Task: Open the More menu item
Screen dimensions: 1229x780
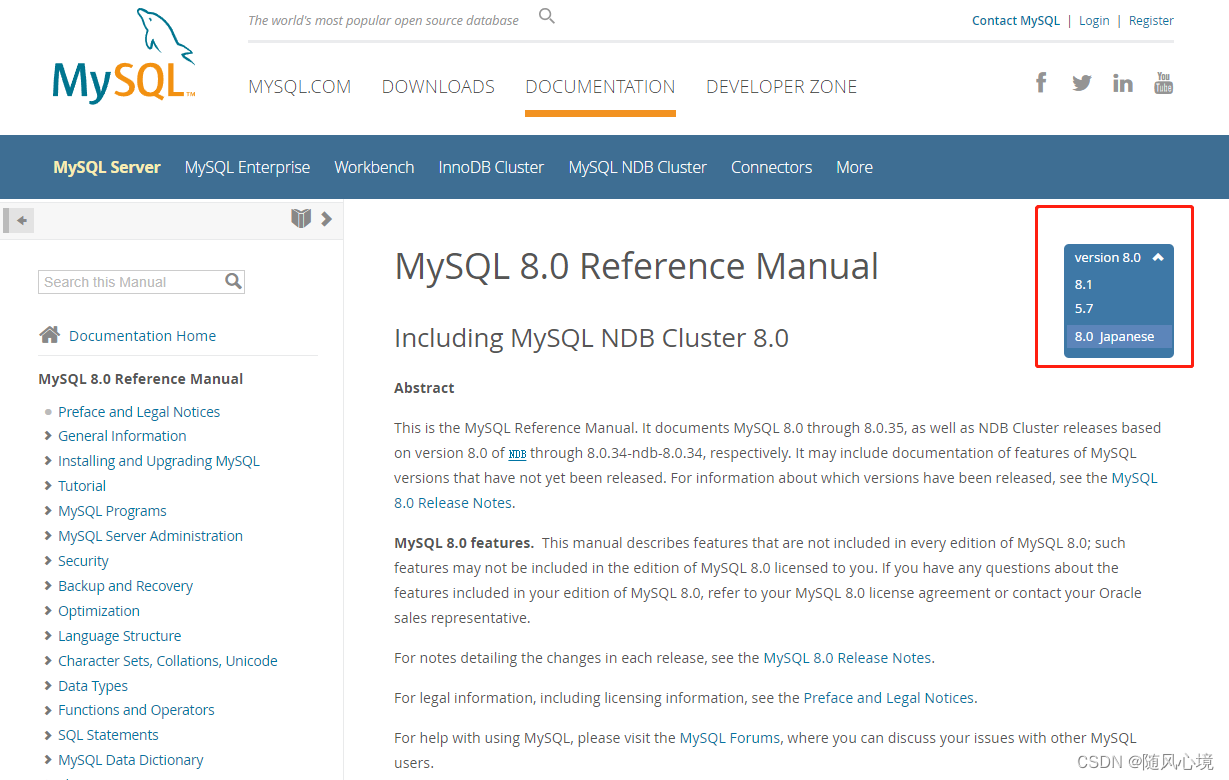Action: [855, 167]
